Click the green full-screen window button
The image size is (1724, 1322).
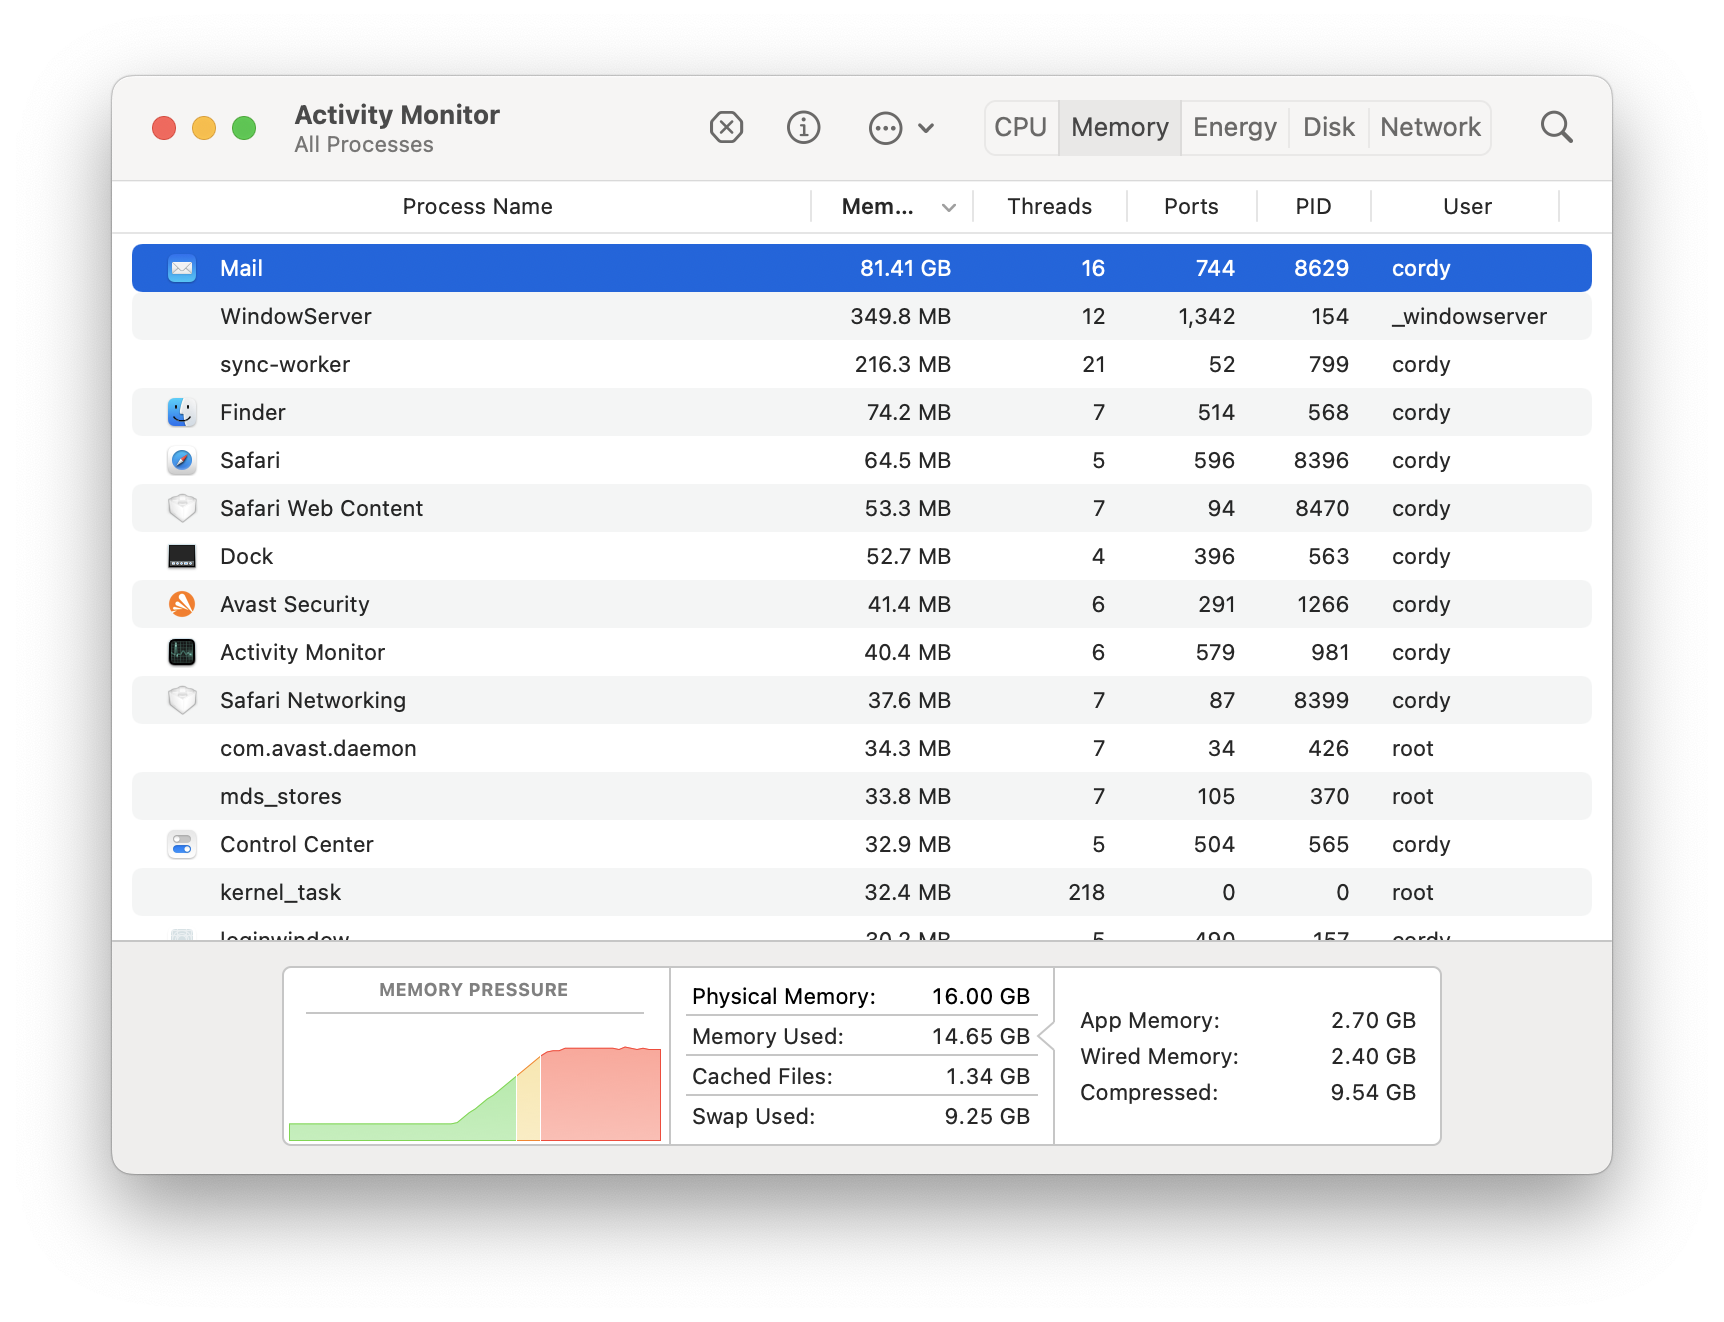[x=244, y=128]
